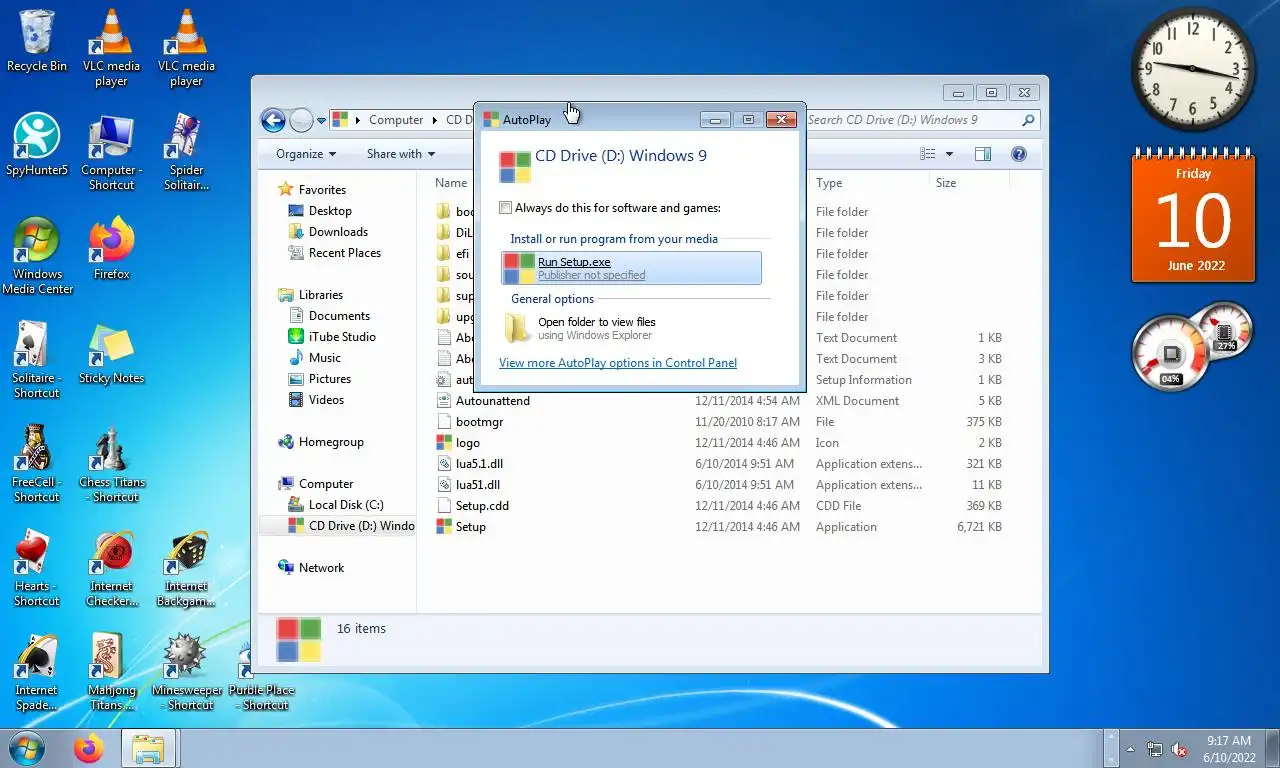This screenshot has width=1280, height=768.
Task: Click the analog clock gadget
Action: point(1193,70)
